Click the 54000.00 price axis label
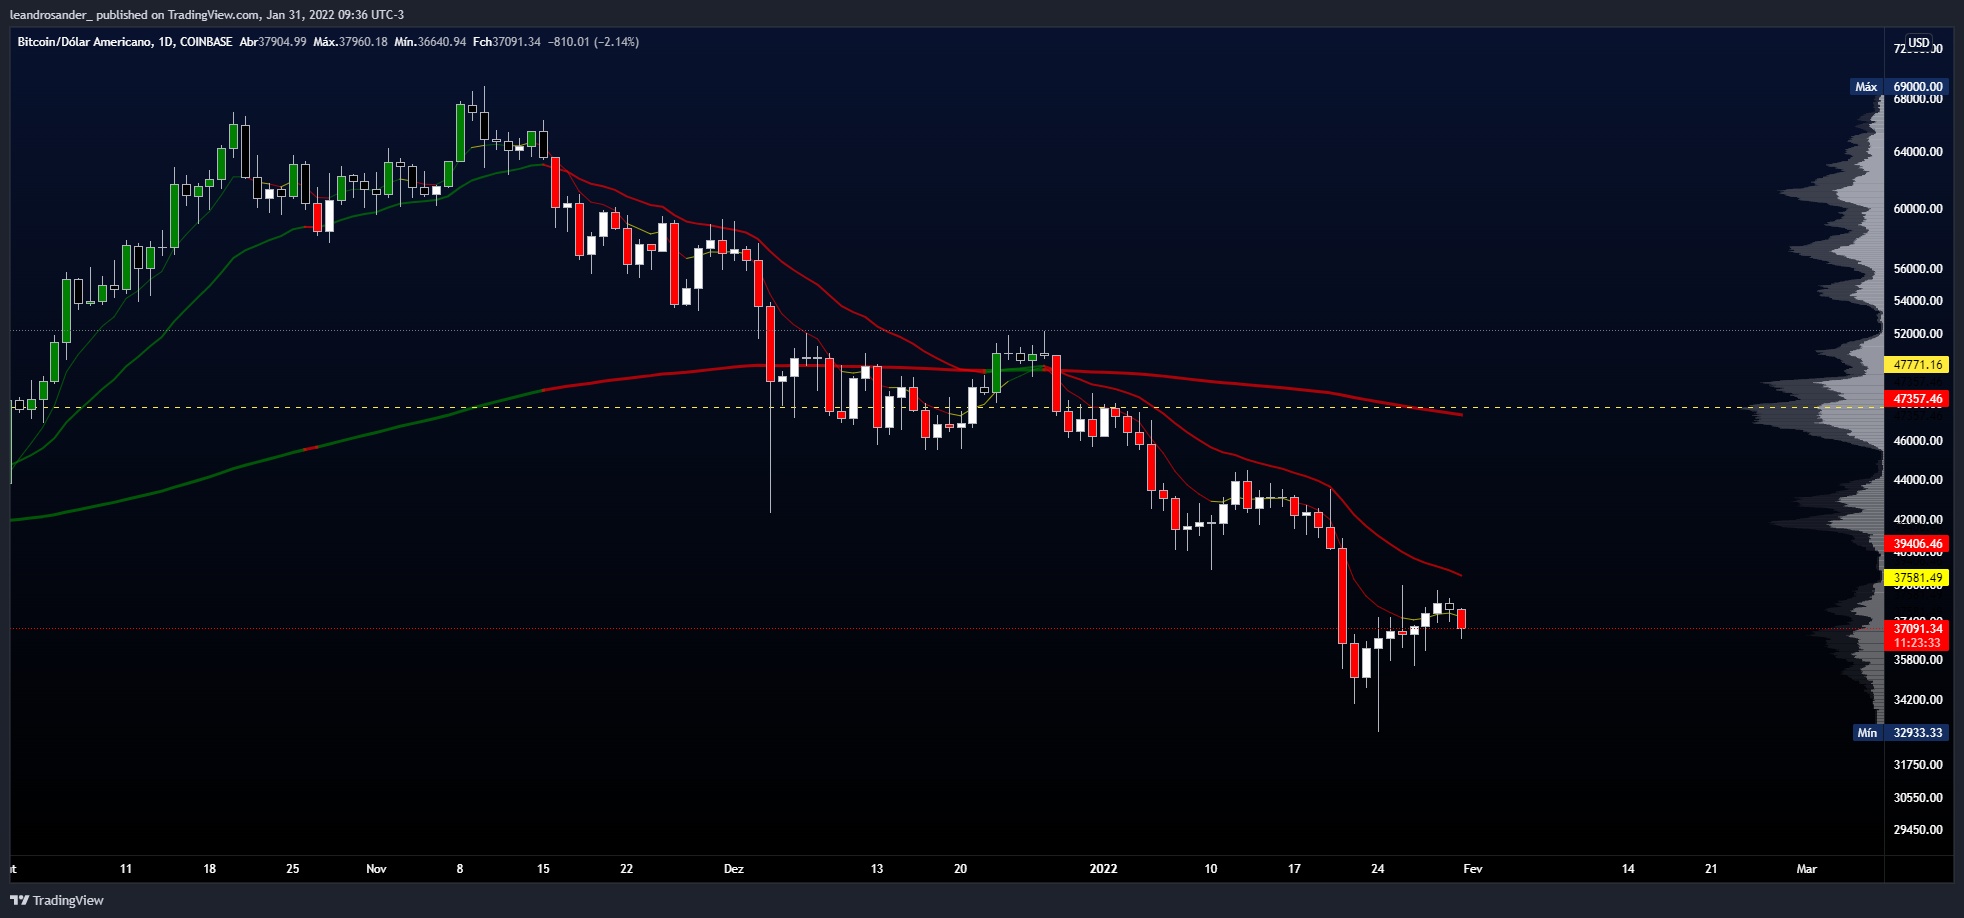The height and width of the screenshot is (918, 1964). pos(1918,301)
